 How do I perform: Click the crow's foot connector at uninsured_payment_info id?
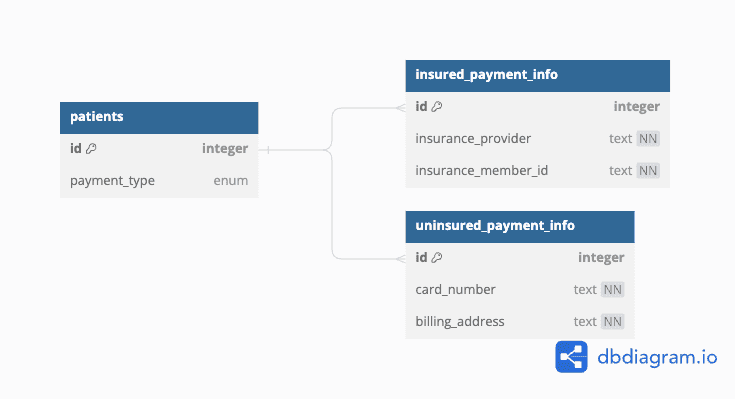coord(401,259)
